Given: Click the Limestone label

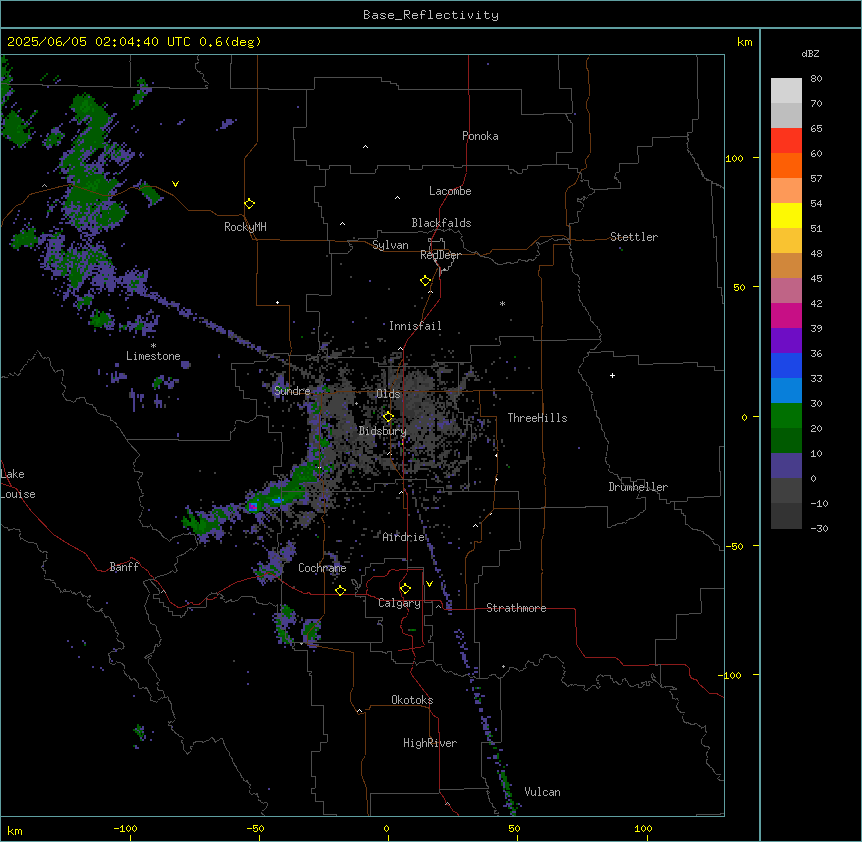Looking at the screenshot, I should point(153,356).
